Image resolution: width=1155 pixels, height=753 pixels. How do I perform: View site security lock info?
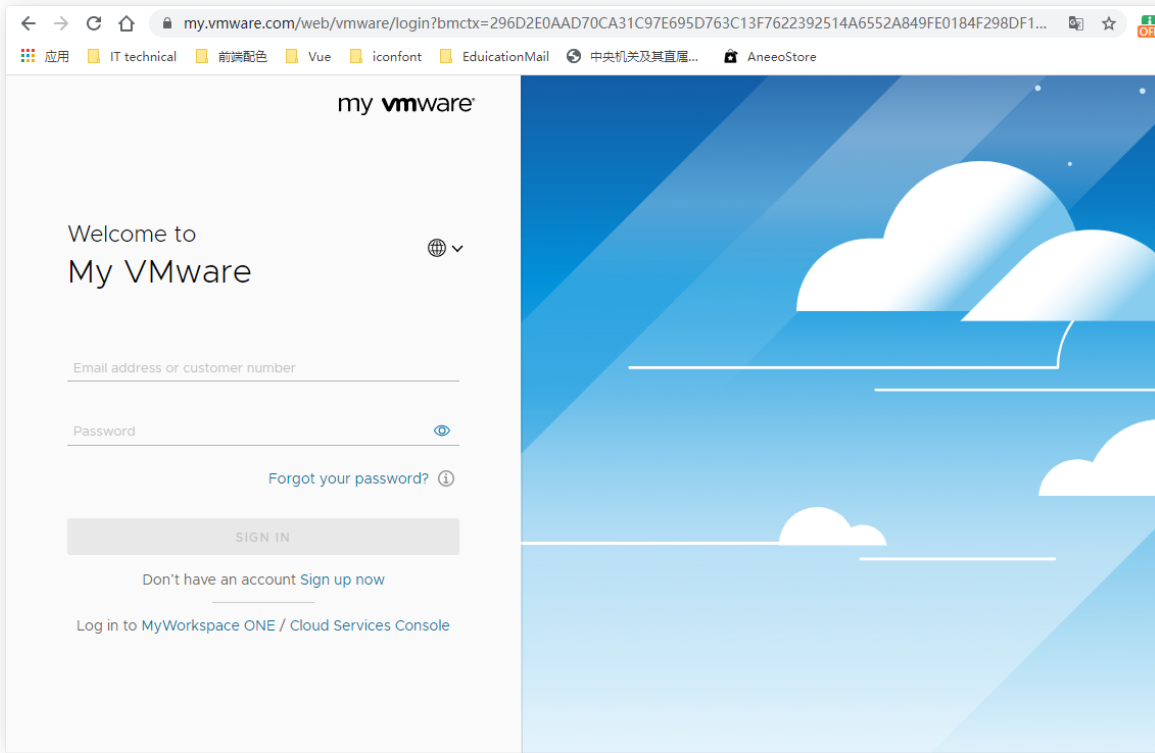pyautogui.click(x=167, y=24)
